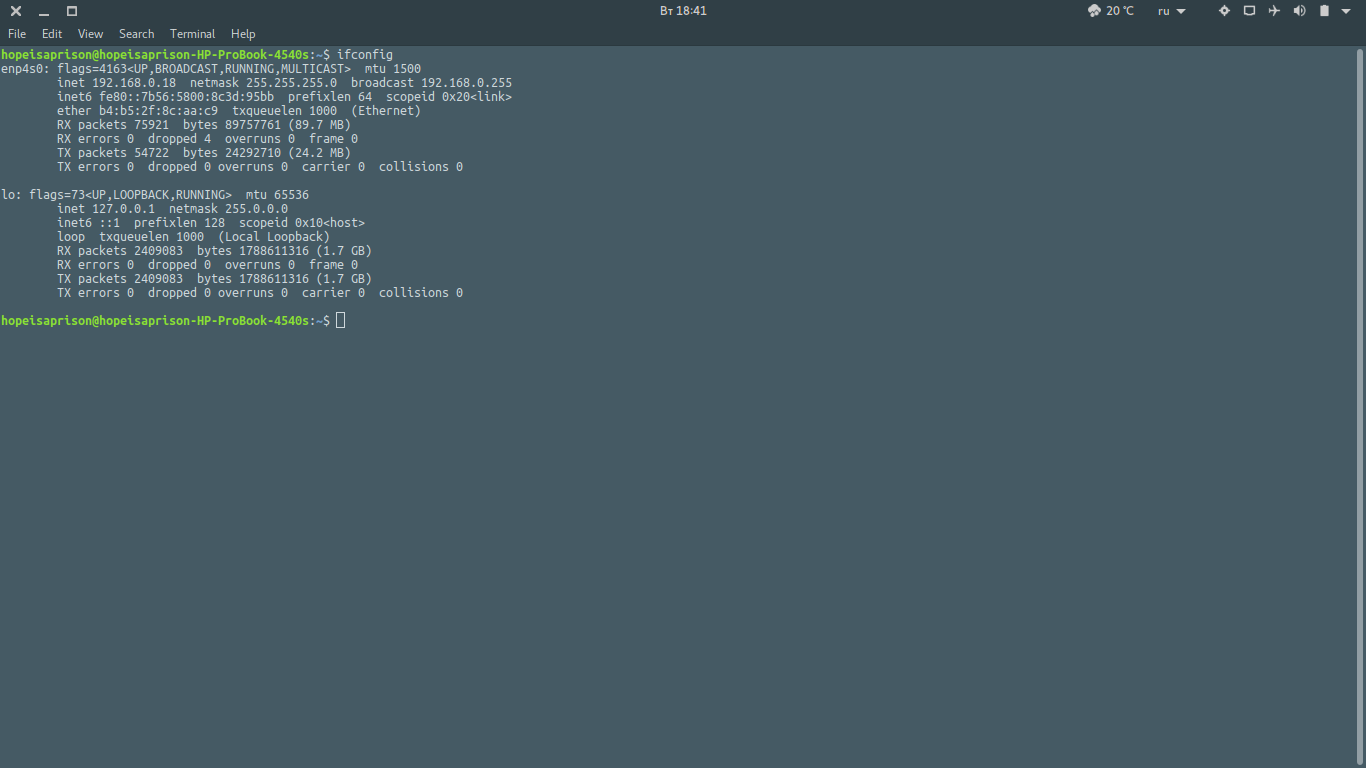Screen dimensions: 1366x768
Task: Click the flags=73 text for loopback
Action: pyautogui.click(x=57, y=194)
